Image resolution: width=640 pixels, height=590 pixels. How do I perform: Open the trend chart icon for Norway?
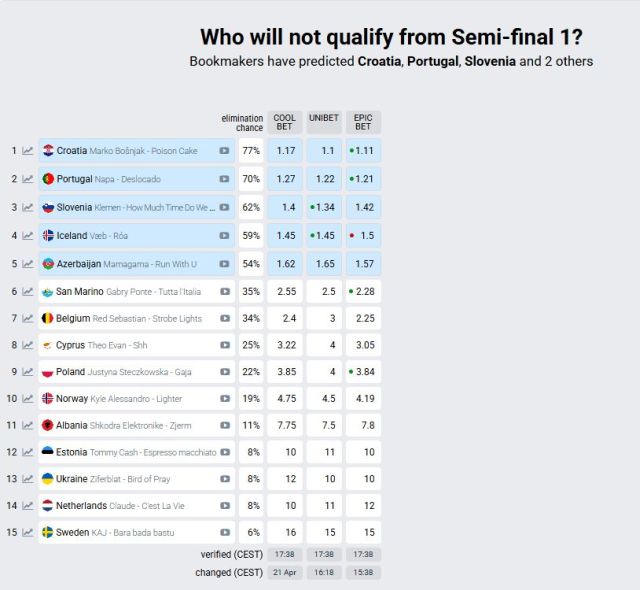pyautogui.click(x=28, y=398)
